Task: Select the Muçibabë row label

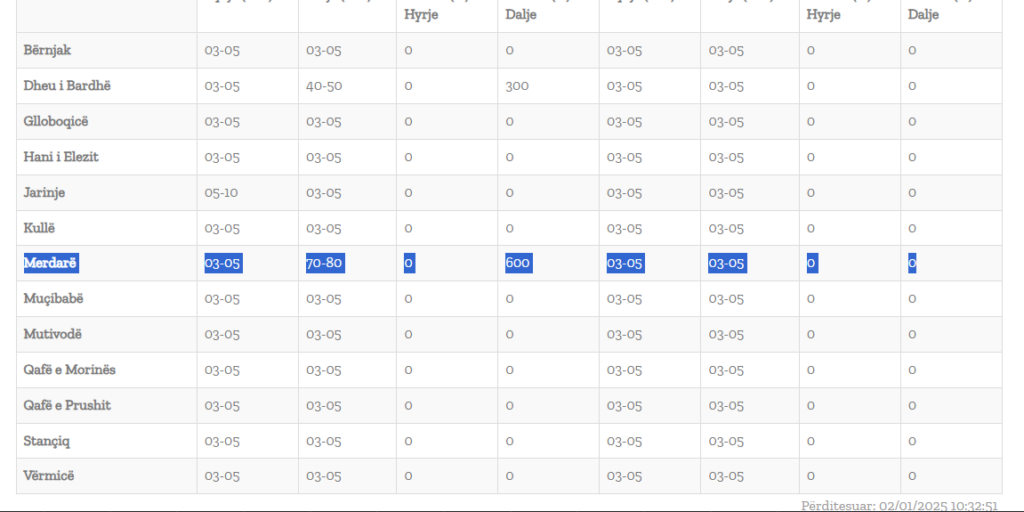Action: point(53,298)
